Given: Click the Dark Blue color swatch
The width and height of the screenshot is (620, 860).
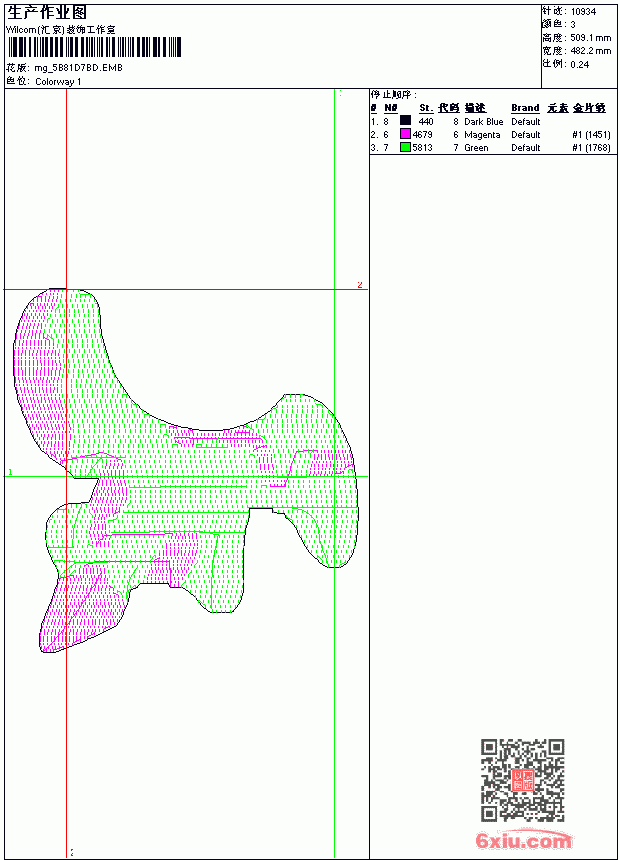Looking at the screenshot, I should click(x=405, y=121).
